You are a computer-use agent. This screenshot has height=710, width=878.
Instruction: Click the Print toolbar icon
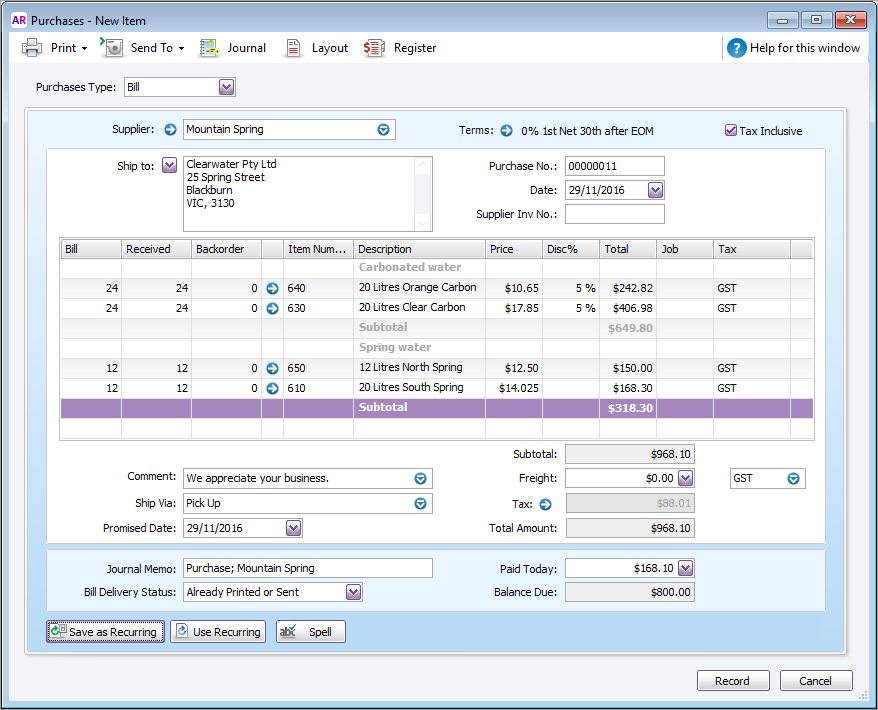pos(32,48)
